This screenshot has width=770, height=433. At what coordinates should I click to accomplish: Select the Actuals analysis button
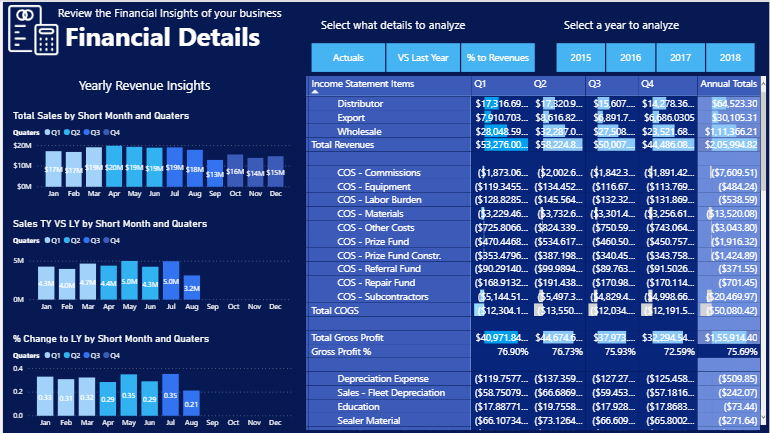click(x=348, y=58)
